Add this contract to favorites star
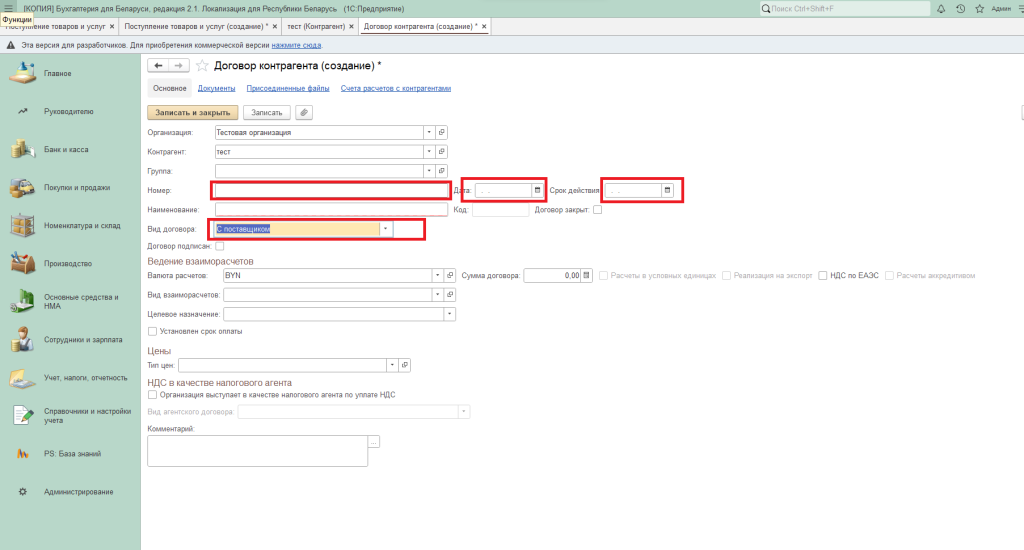This screenshot has width=1024, height=550. coord(202,66)
